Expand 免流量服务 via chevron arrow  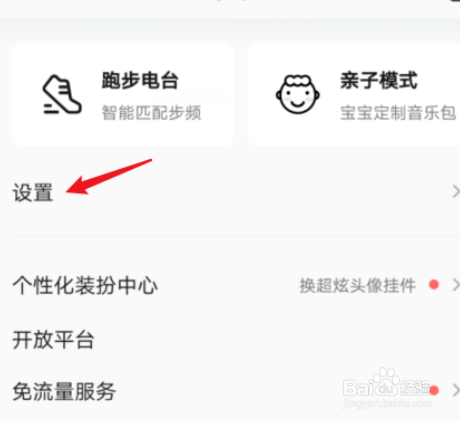click(456, 390)
